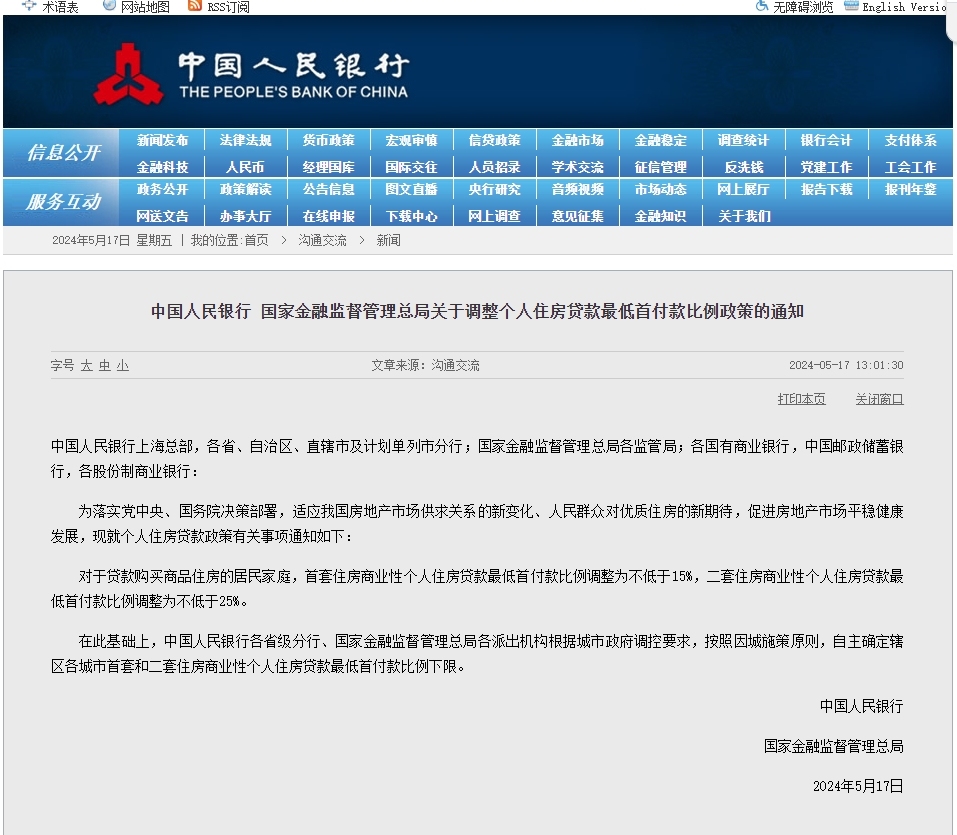Go to 信贷政策 section
This screenshot has height=835, width=957.
pyautogui.click(x=494, y=140)
